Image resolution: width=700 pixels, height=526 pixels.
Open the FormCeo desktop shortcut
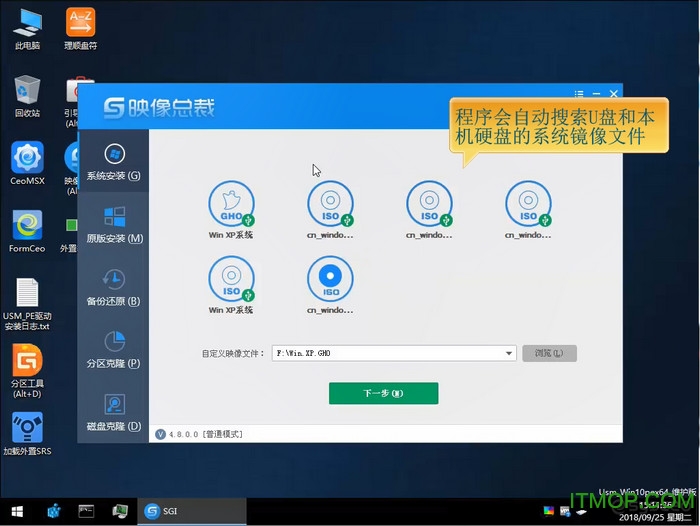click(x=27, y=229)
